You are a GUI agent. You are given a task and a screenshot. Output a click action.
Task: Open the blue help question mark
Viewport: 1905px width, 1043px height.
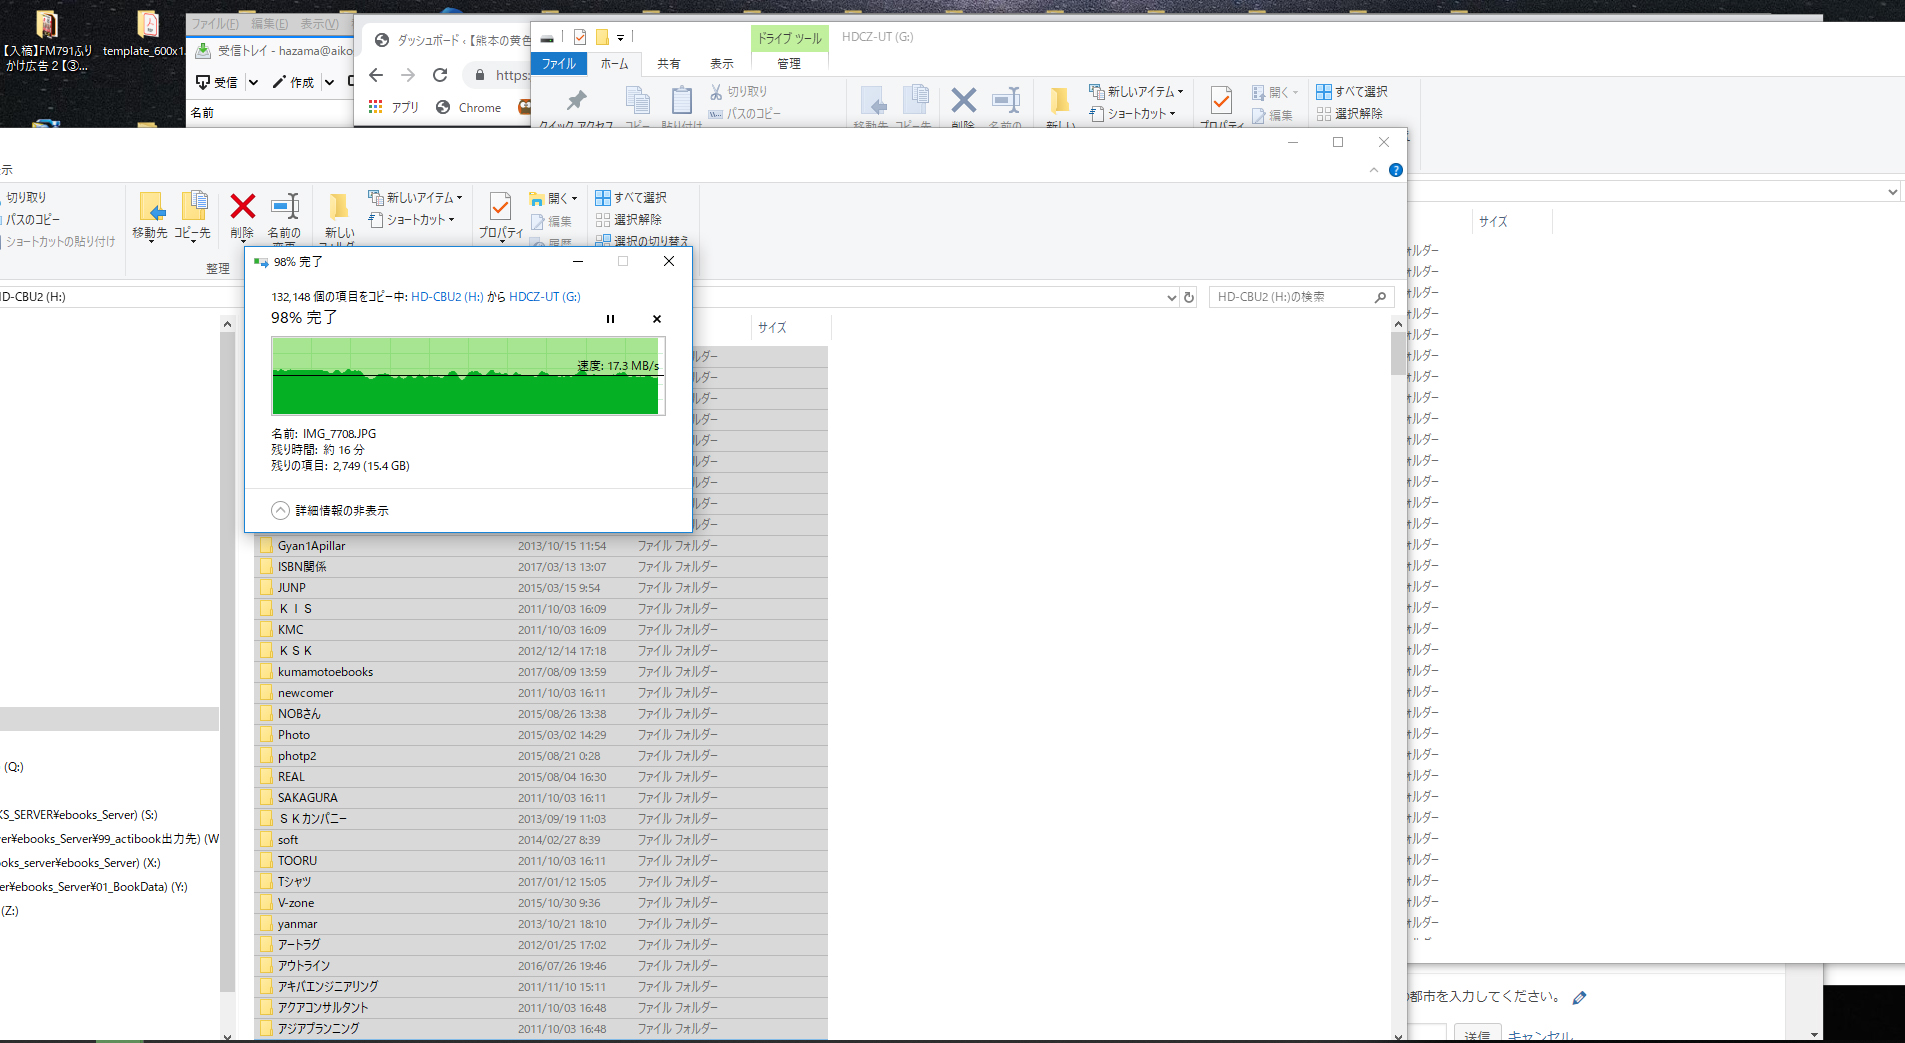pyautogui.click(x=1396, y=170)
